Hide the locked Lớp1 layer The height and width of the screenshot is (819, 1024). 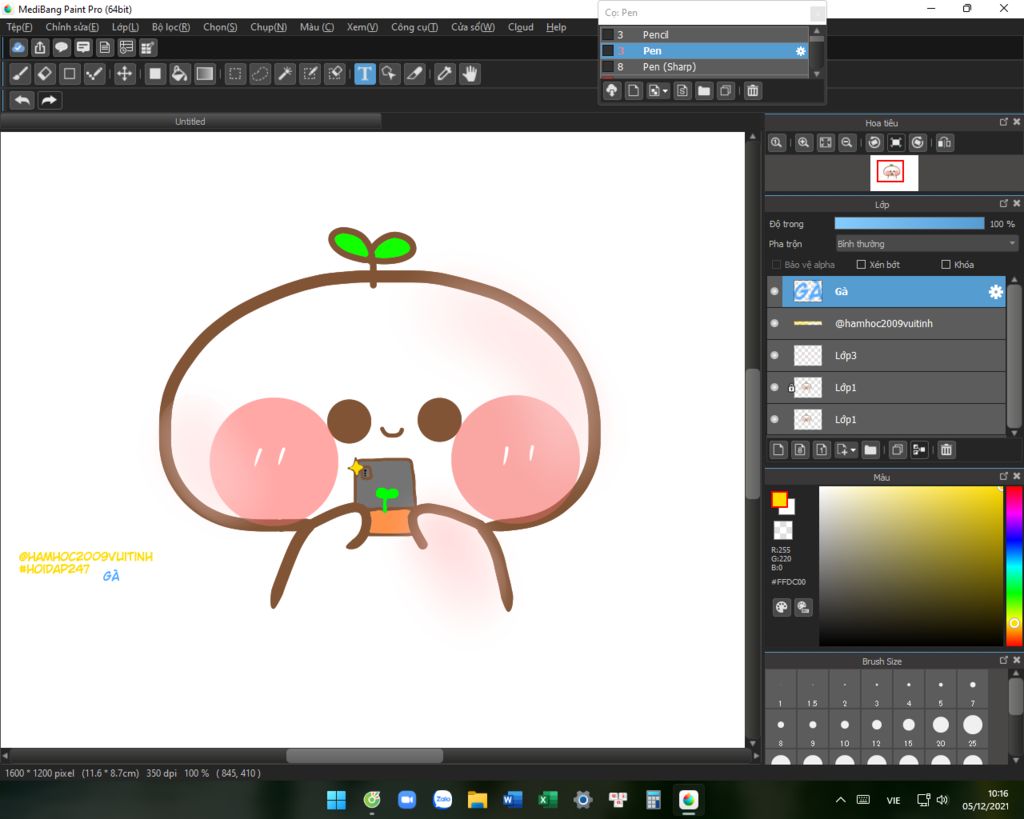pyautogui.click(x=775, y=387)
